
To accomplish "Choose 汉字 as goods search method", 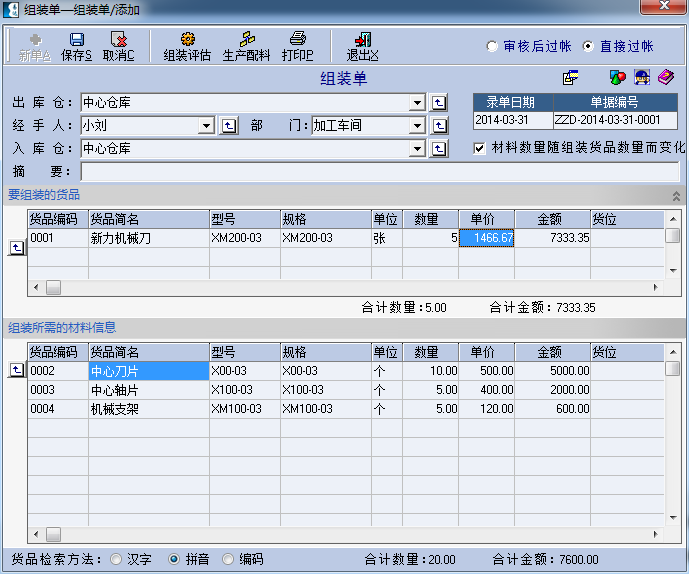I will [117, 559].
